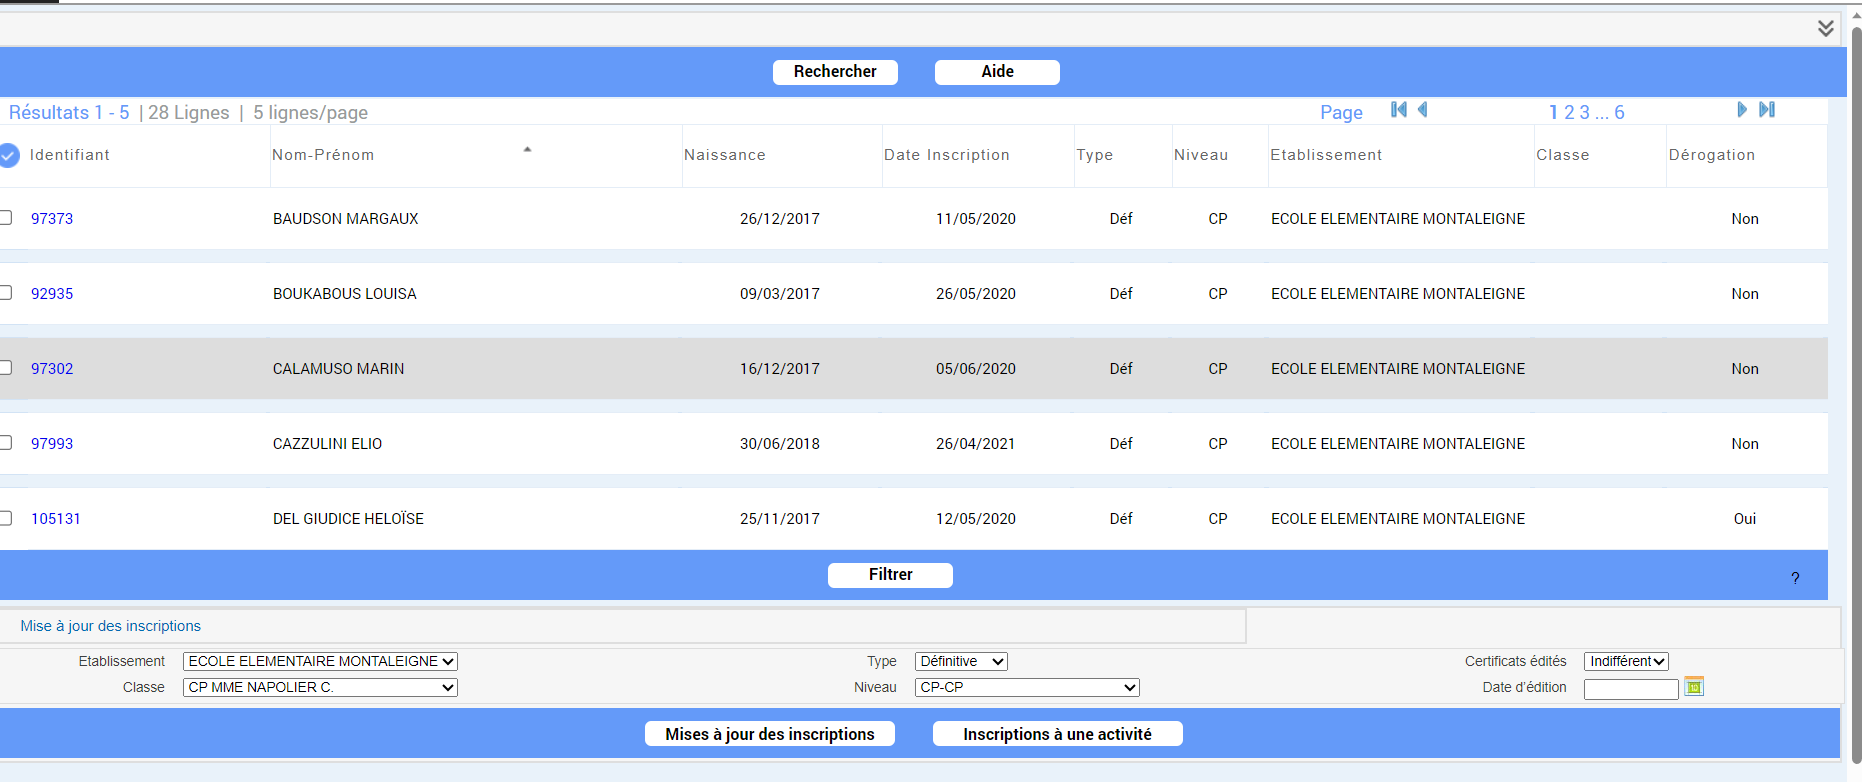1862x782 pixels.
Task: Sort by Nom-Prénom using arrow icon
Action: point(527,150)
